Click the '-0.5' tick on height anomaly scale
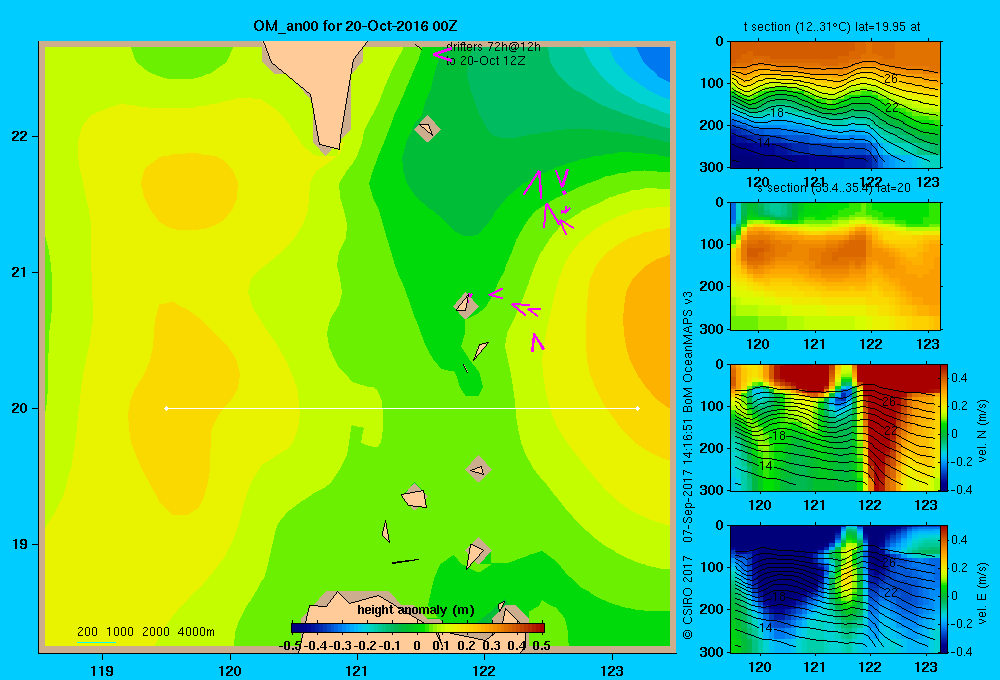Viewport: 1000px width, 680px height. (290, 645)
